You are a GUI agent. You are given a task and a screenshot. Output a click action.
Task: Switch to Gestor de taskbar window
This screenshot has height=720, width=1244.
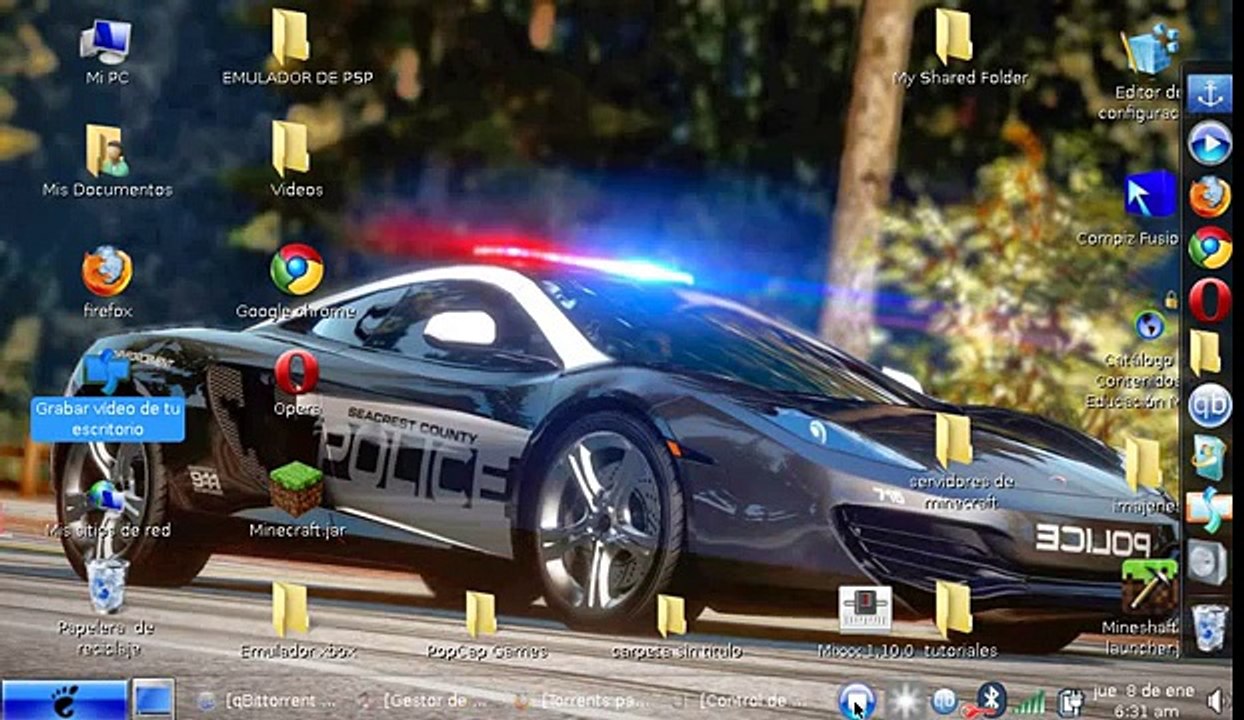coord(421,701)
